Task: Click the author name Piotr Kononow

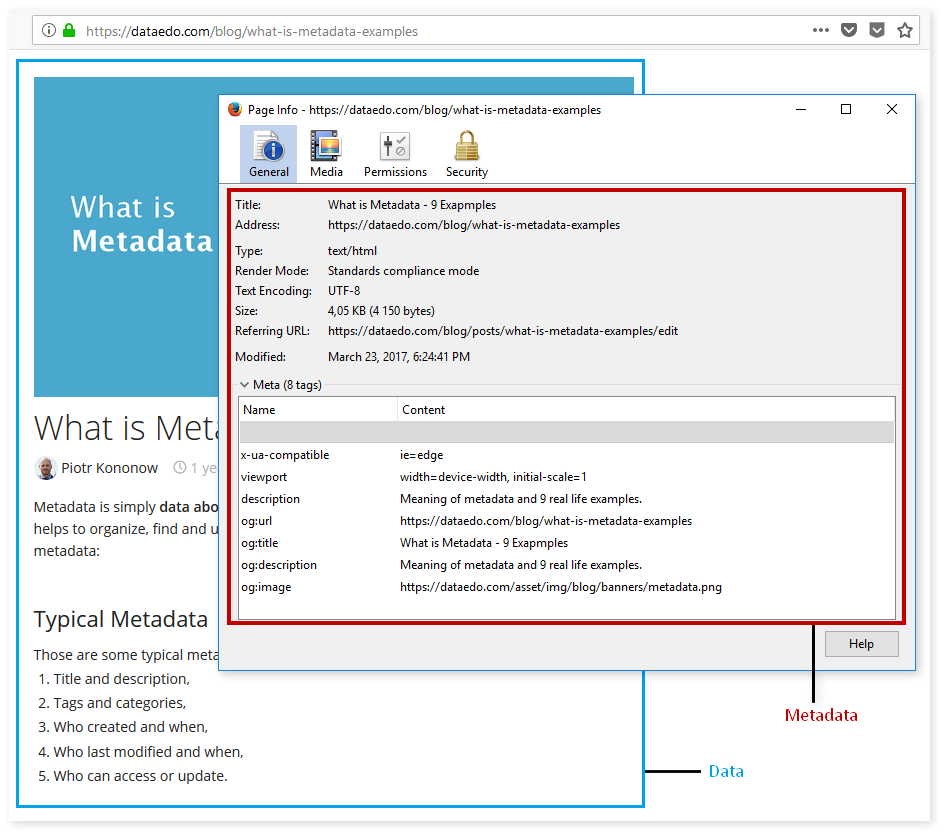Action: (x=109, y=468)
